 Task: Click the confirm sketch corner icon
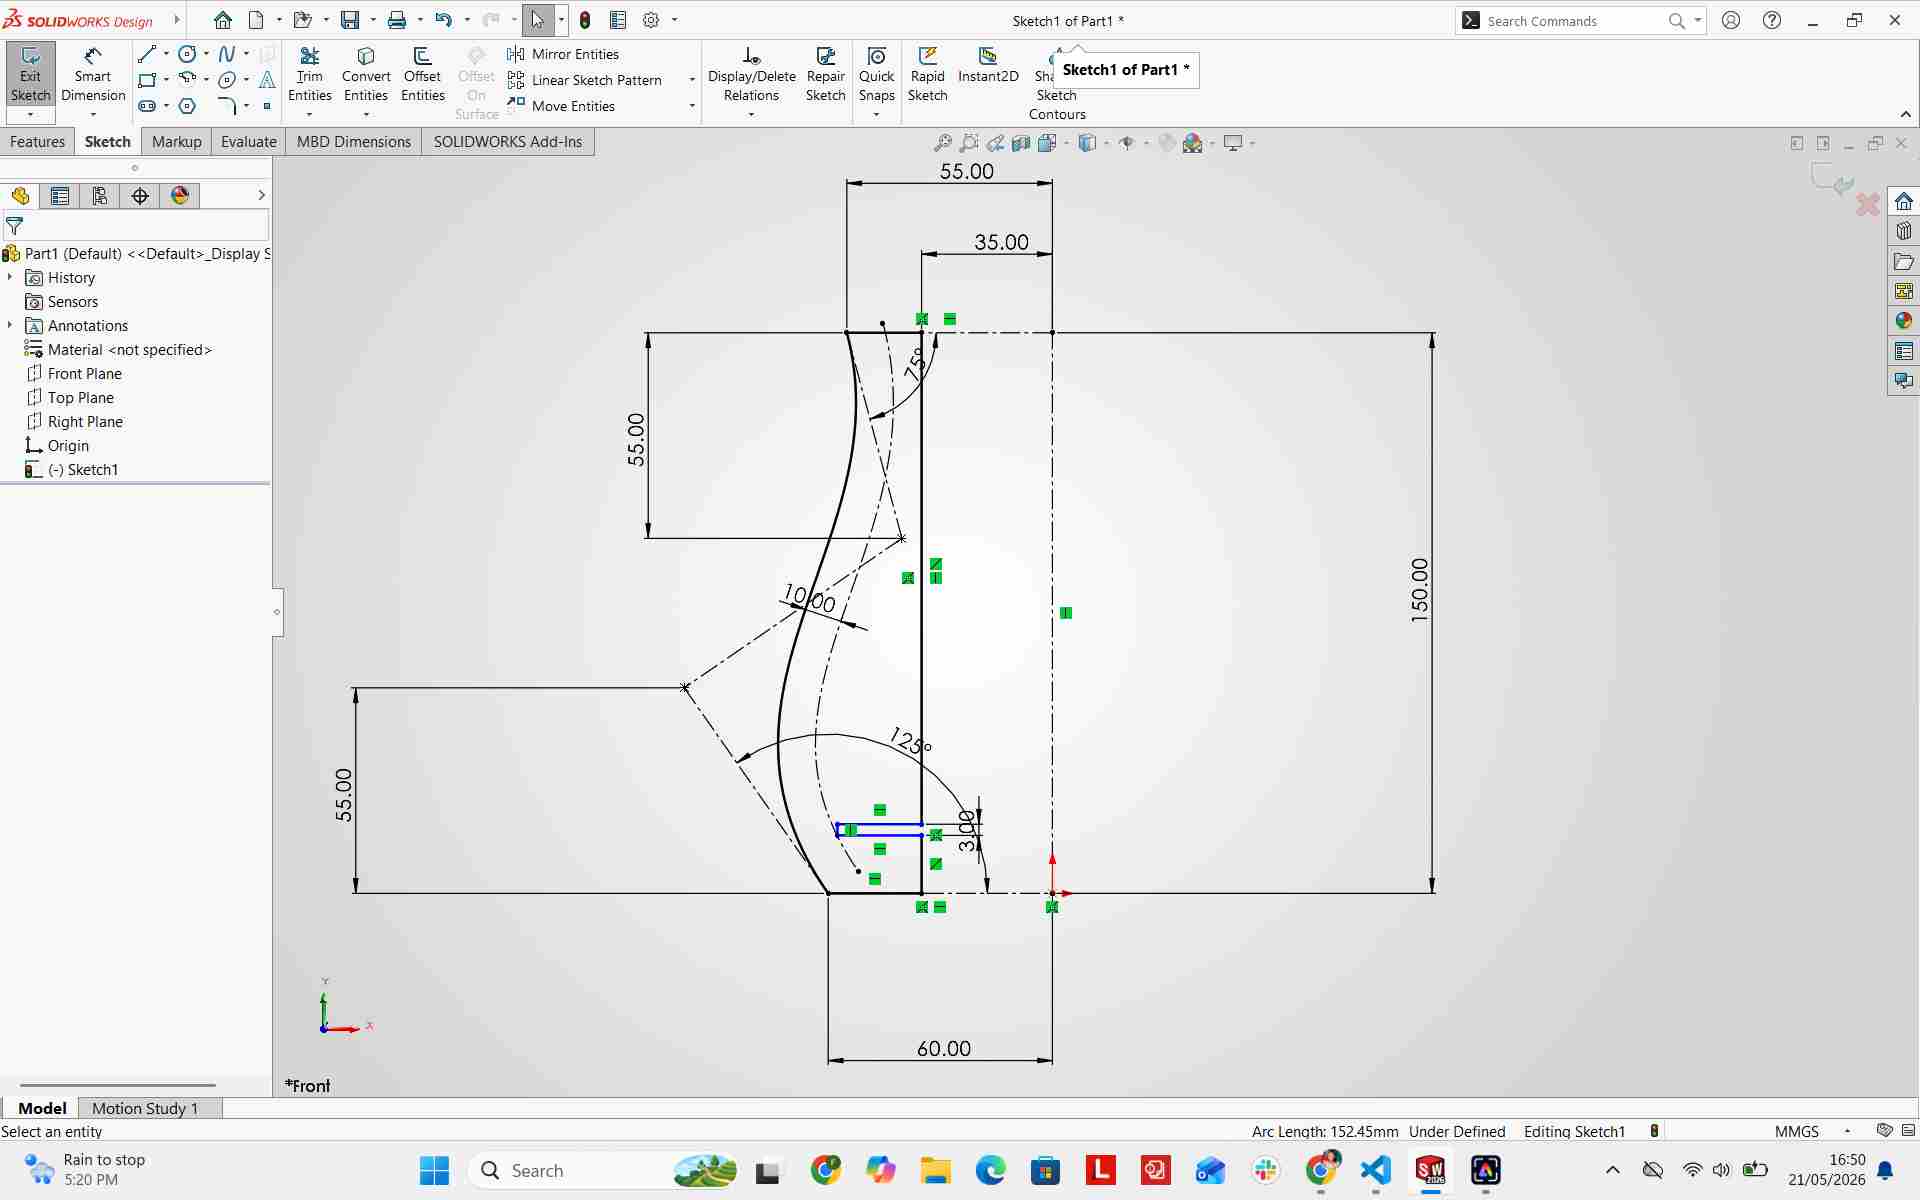[x=1833, y=181]
